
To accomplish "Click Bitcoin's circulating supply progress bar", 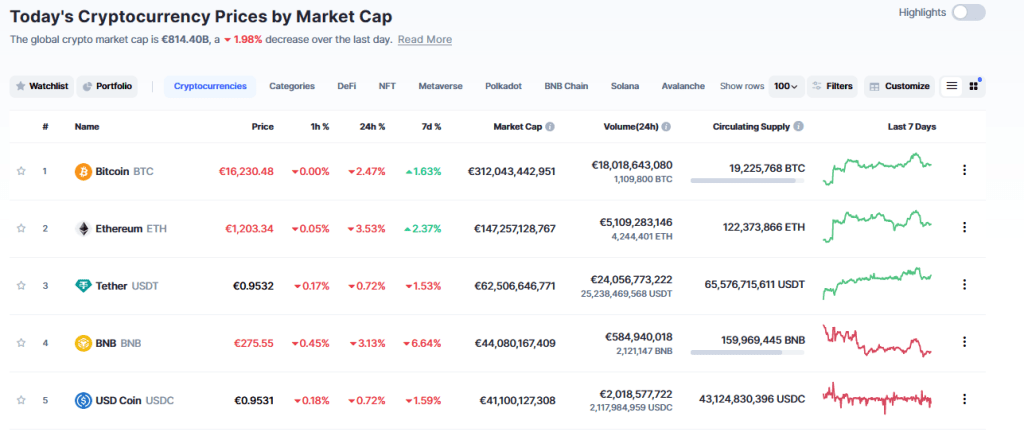I will [x=748, y=180].
